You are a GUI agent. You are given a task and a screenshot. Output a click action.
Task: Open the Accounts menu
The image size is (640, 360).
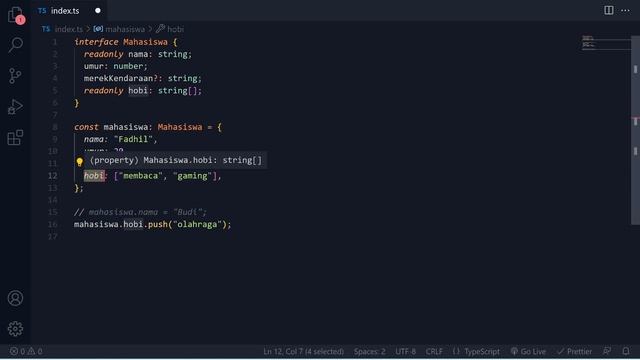[x=15, y=298]
